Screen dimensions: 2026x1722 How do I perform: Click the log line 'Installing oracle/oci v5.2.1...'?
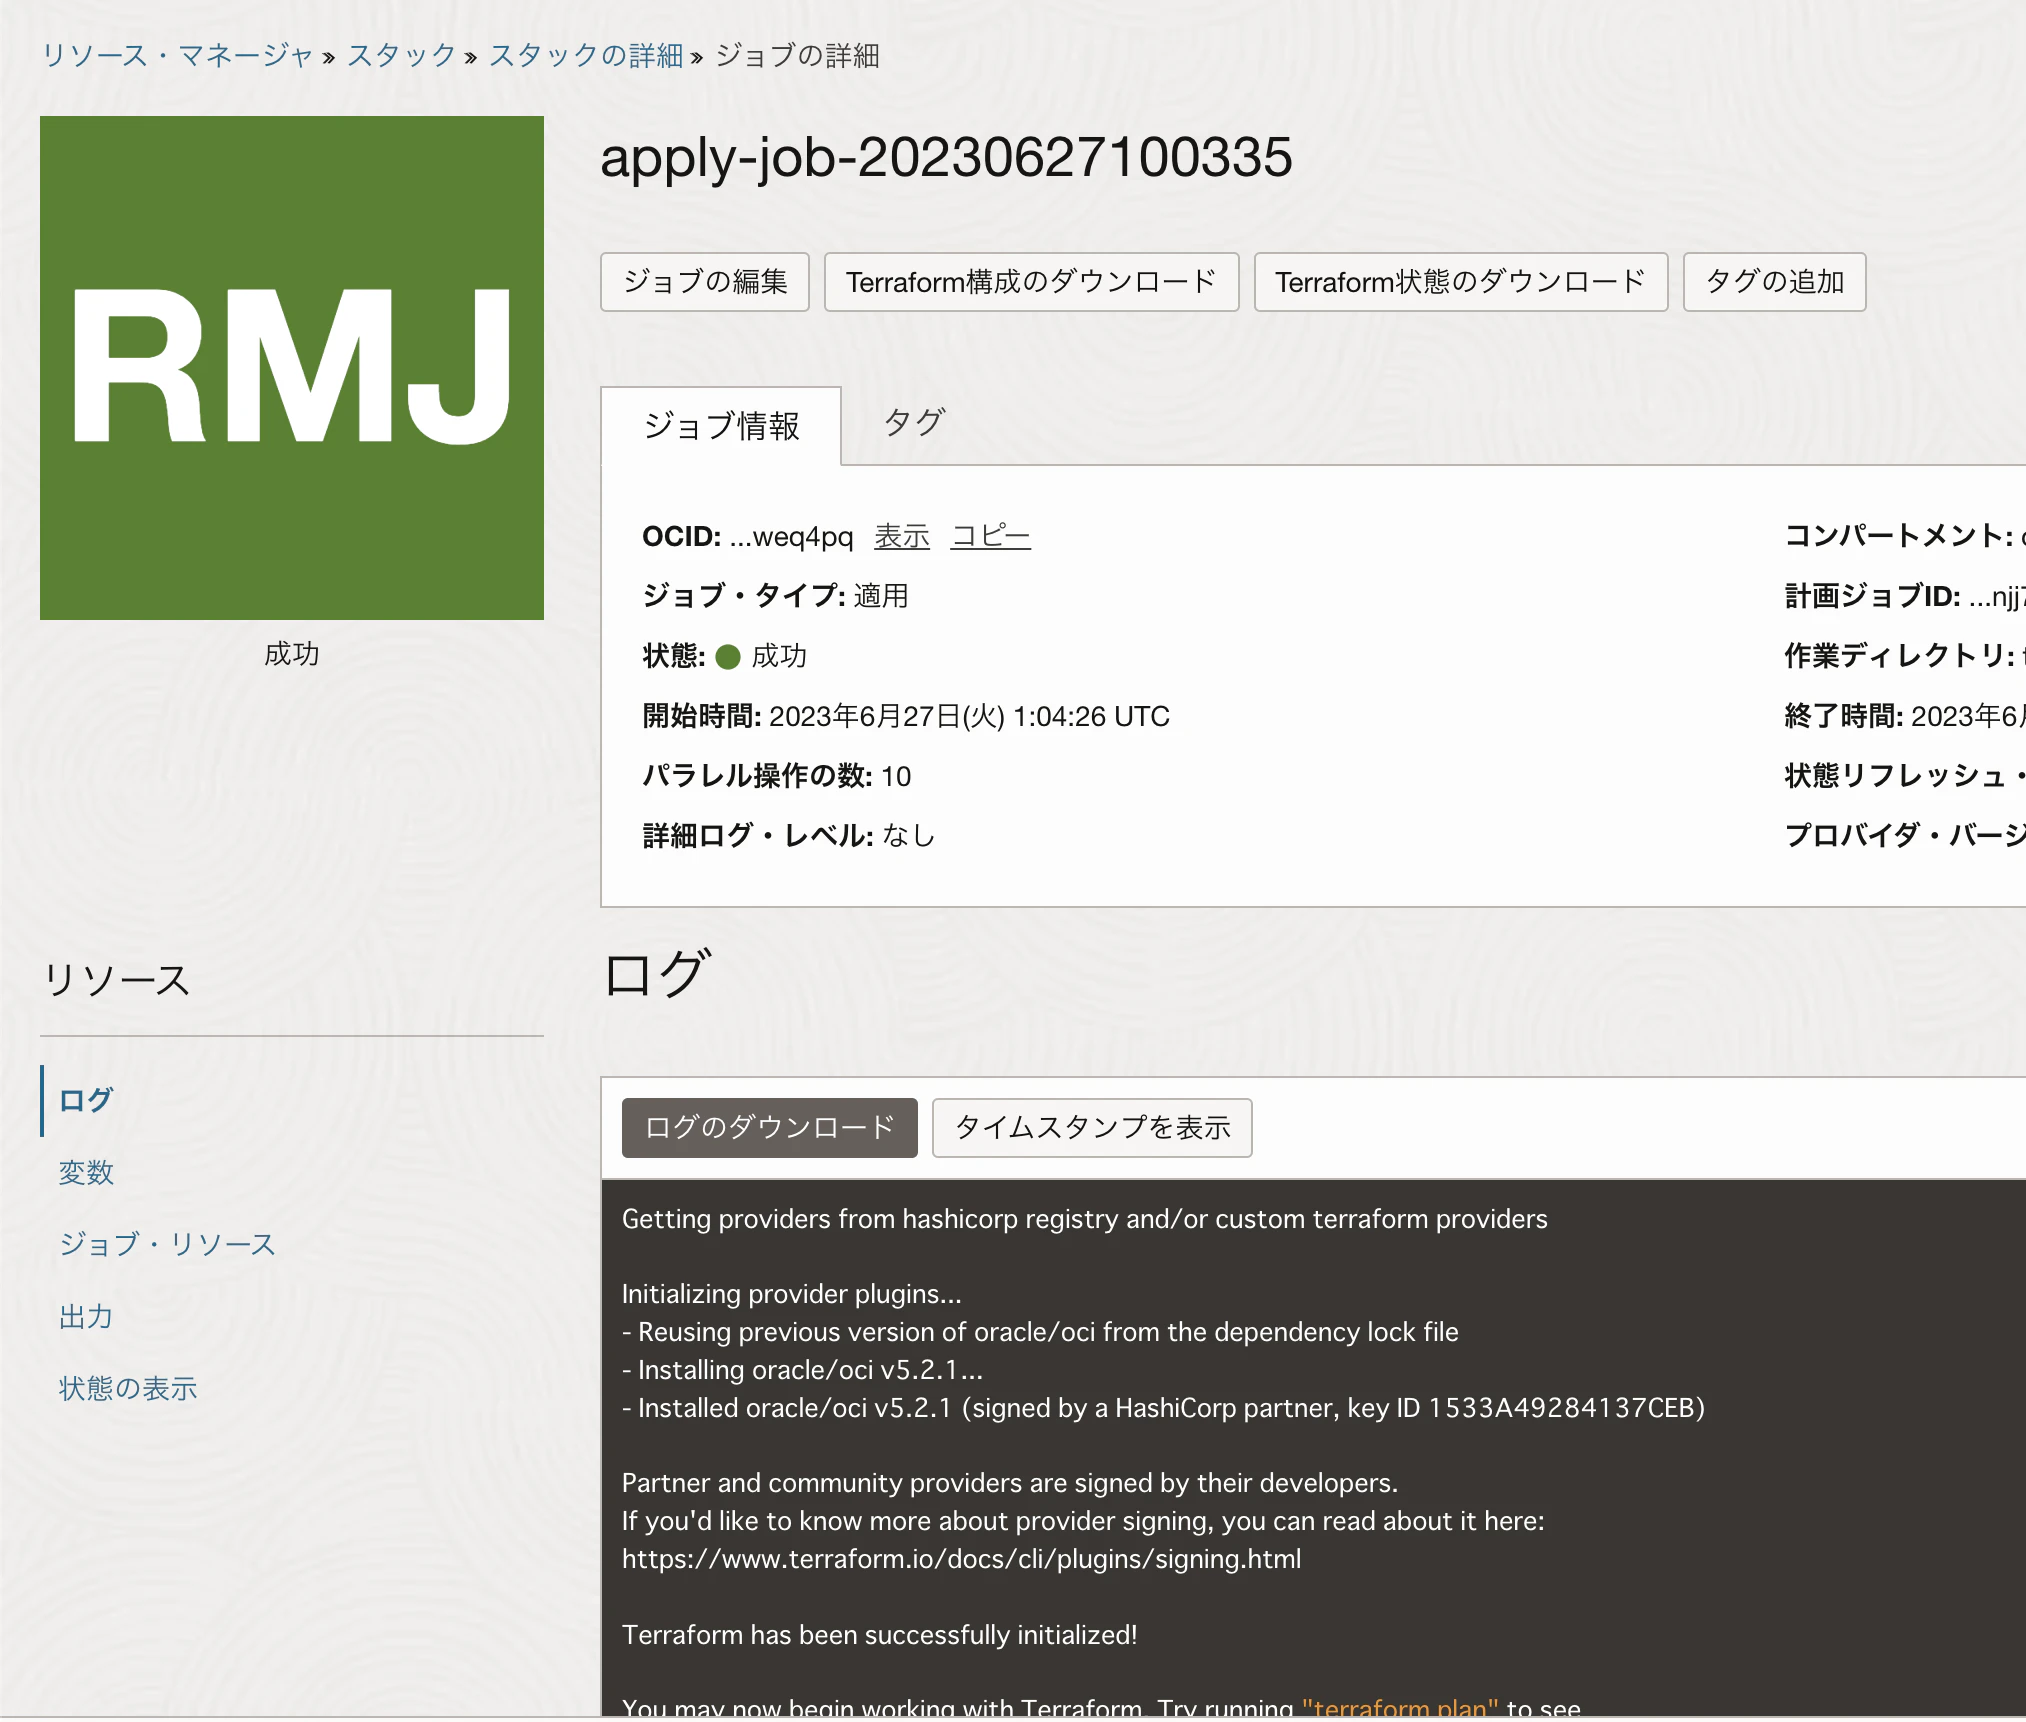click(x=802, y=1370)
